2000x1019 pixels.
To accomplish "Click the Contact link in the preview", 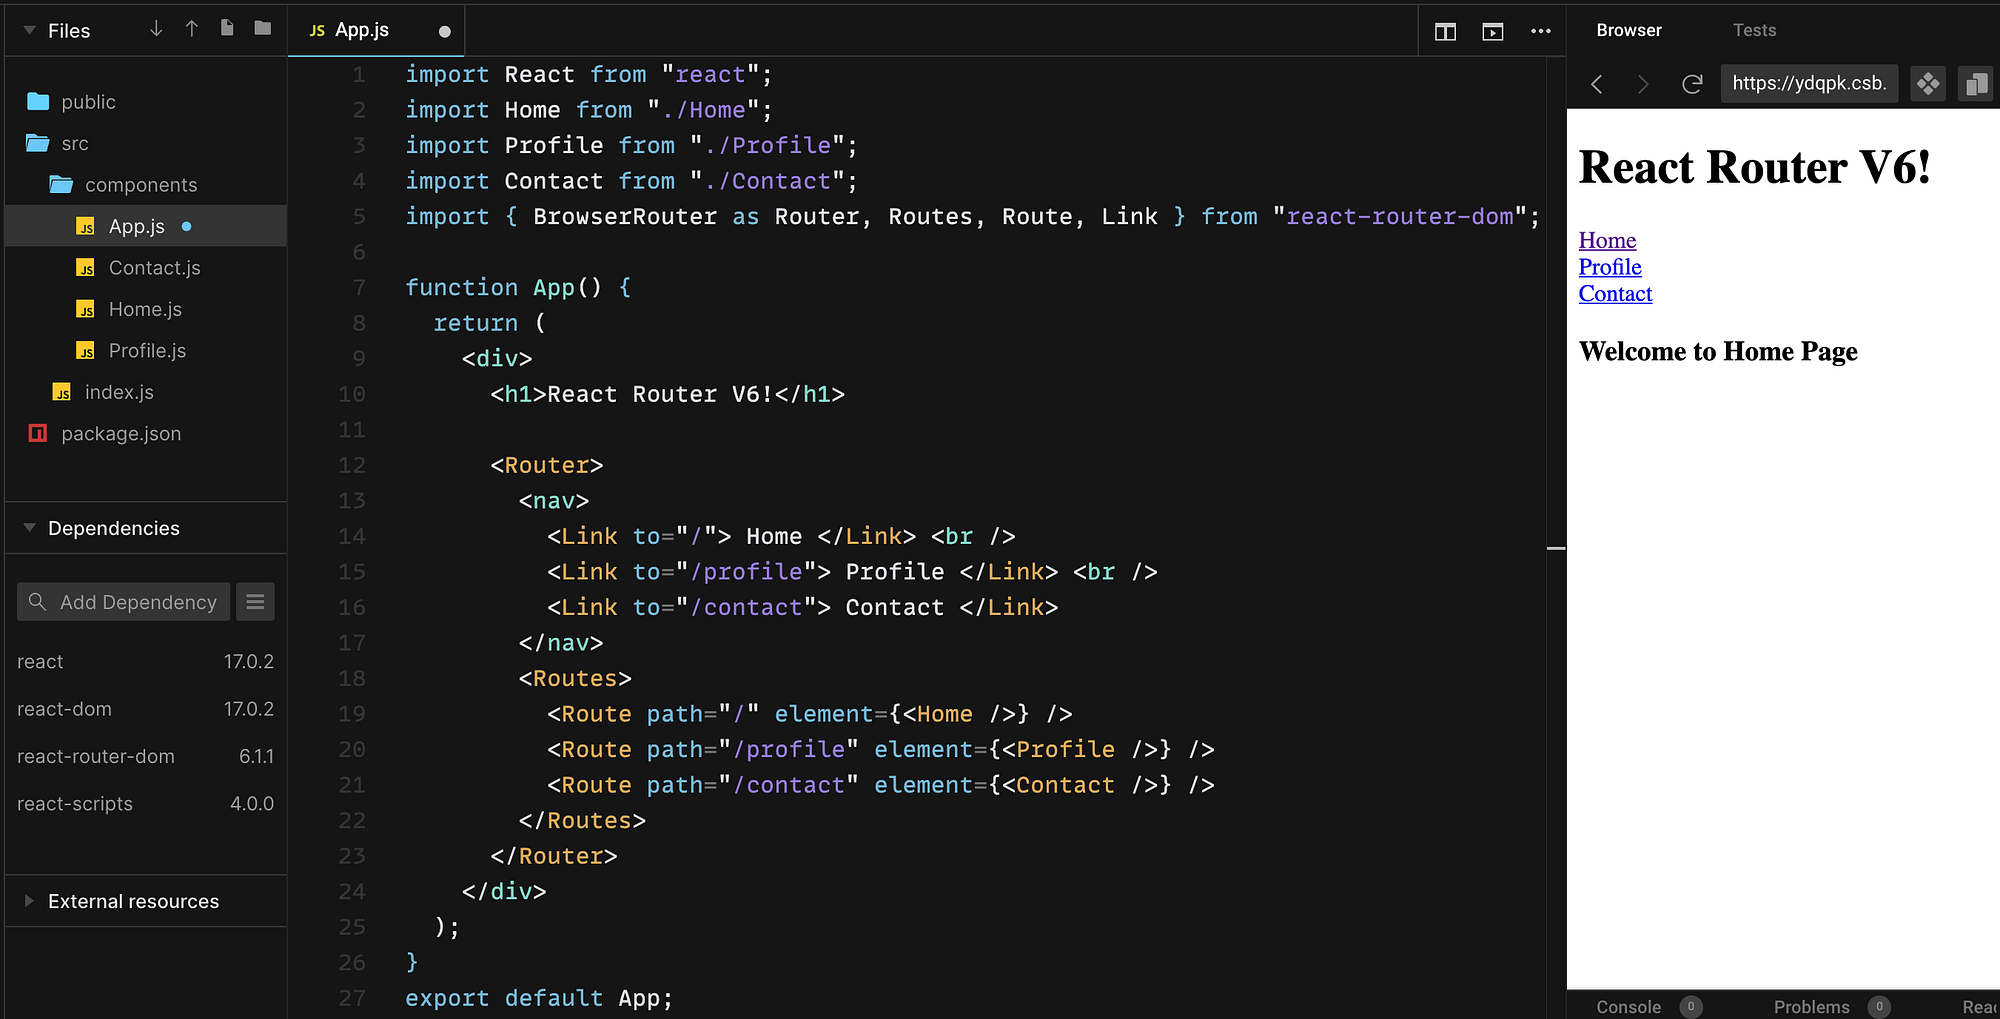I will pos(1615,293).
